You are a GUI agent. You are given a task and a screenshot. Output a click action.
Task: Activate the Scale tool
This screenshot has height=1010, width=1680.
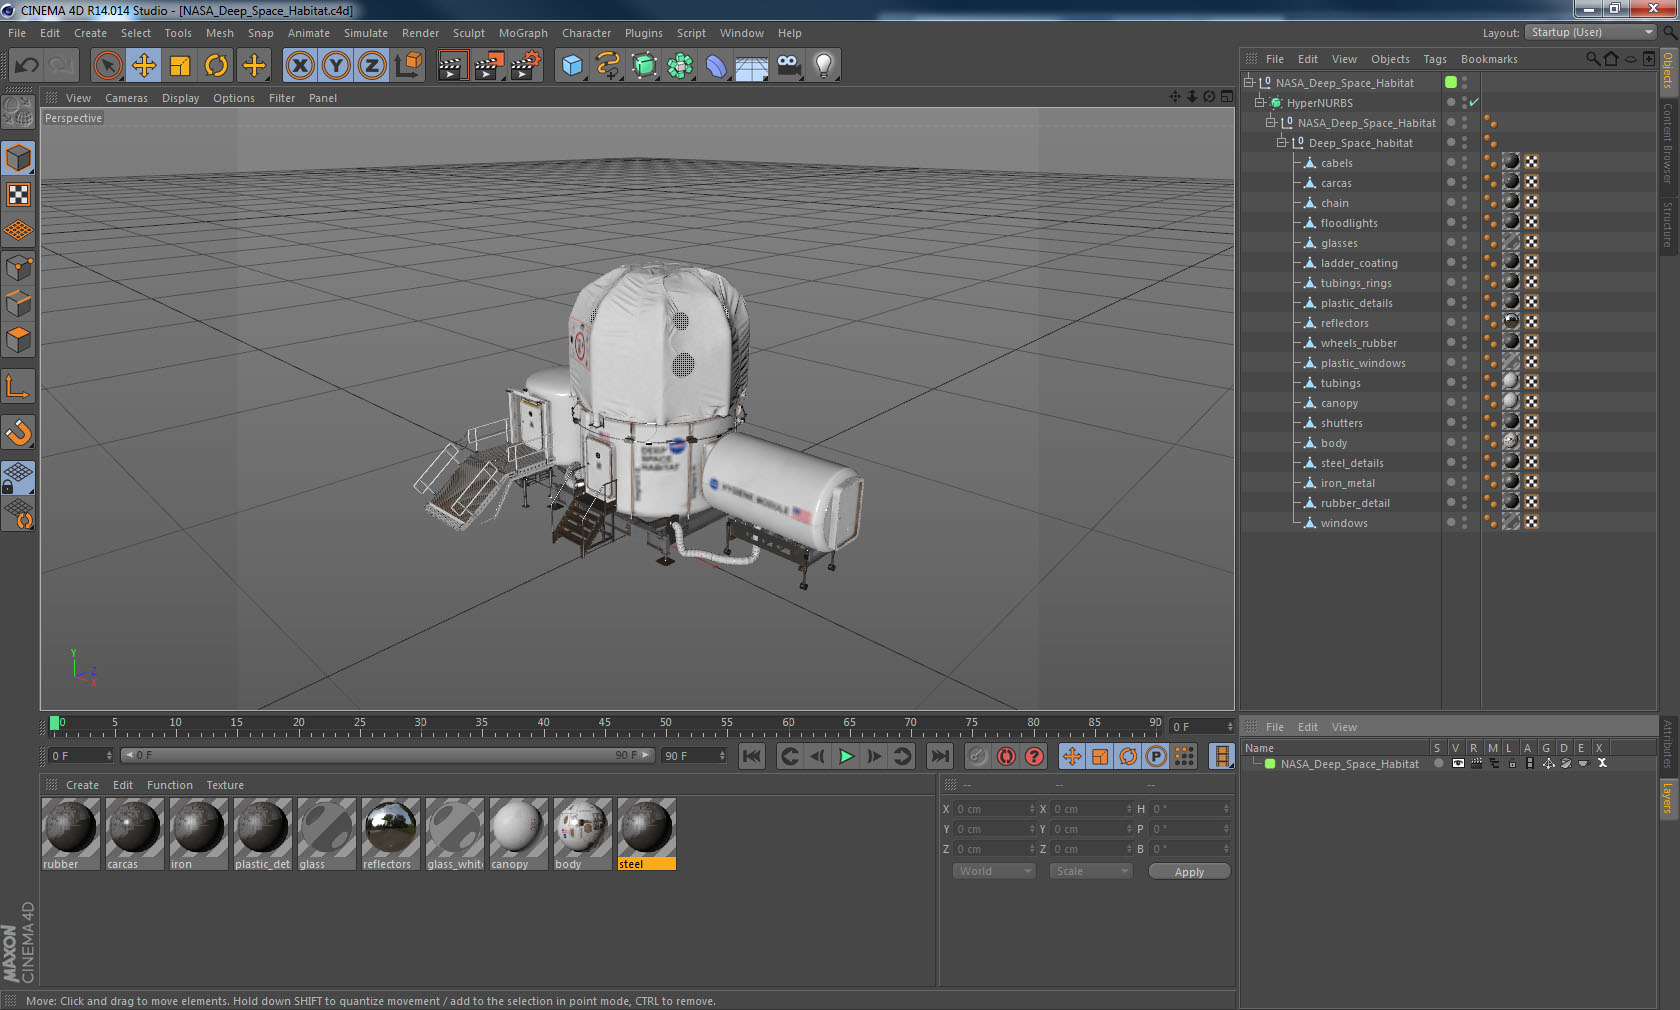[x=180, y=66]
